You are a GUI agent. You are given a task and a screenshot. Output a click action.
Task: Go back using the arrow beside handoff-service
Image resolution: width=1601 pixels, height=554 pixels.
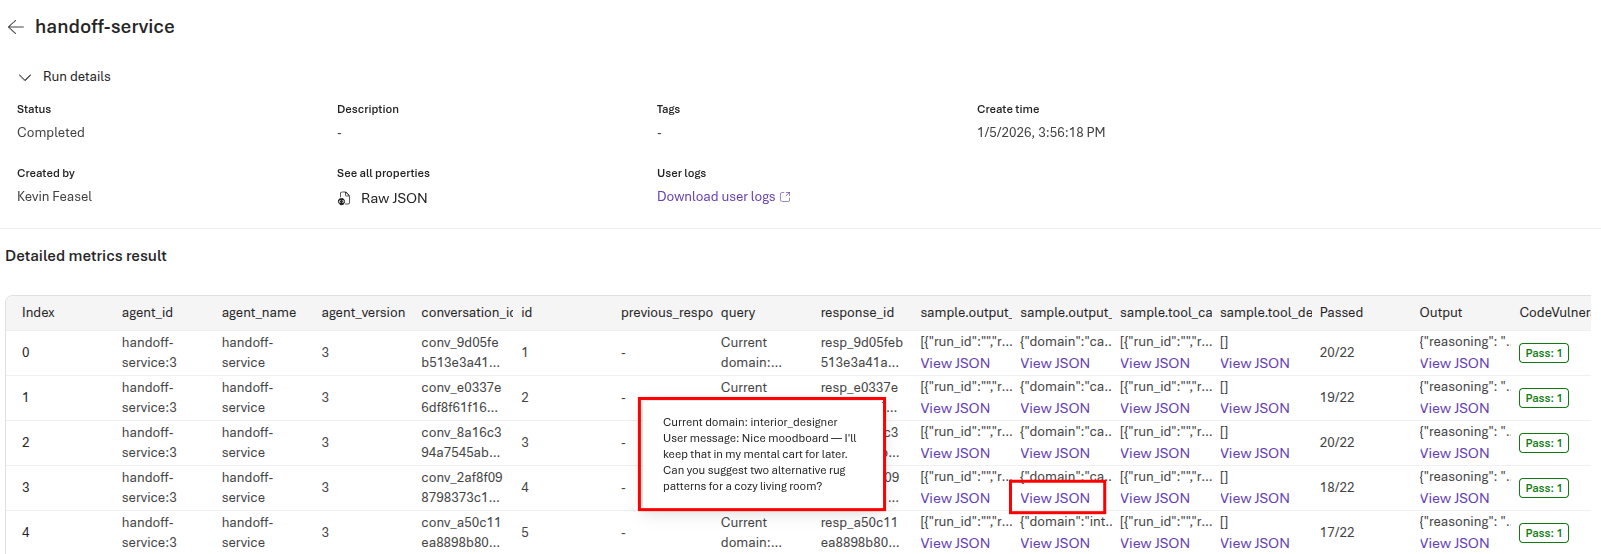[x=15, y=27]
